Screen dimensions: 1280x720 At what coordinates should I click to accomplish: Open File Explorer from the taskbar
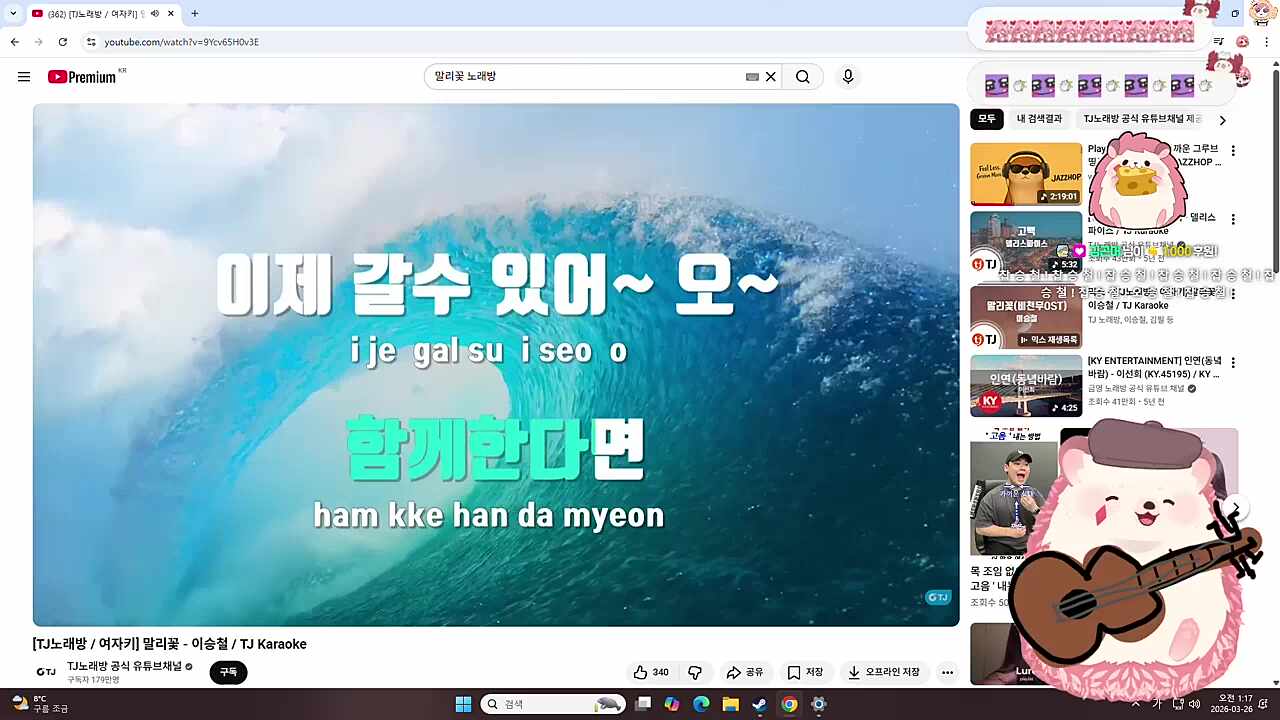pos(730,704)
